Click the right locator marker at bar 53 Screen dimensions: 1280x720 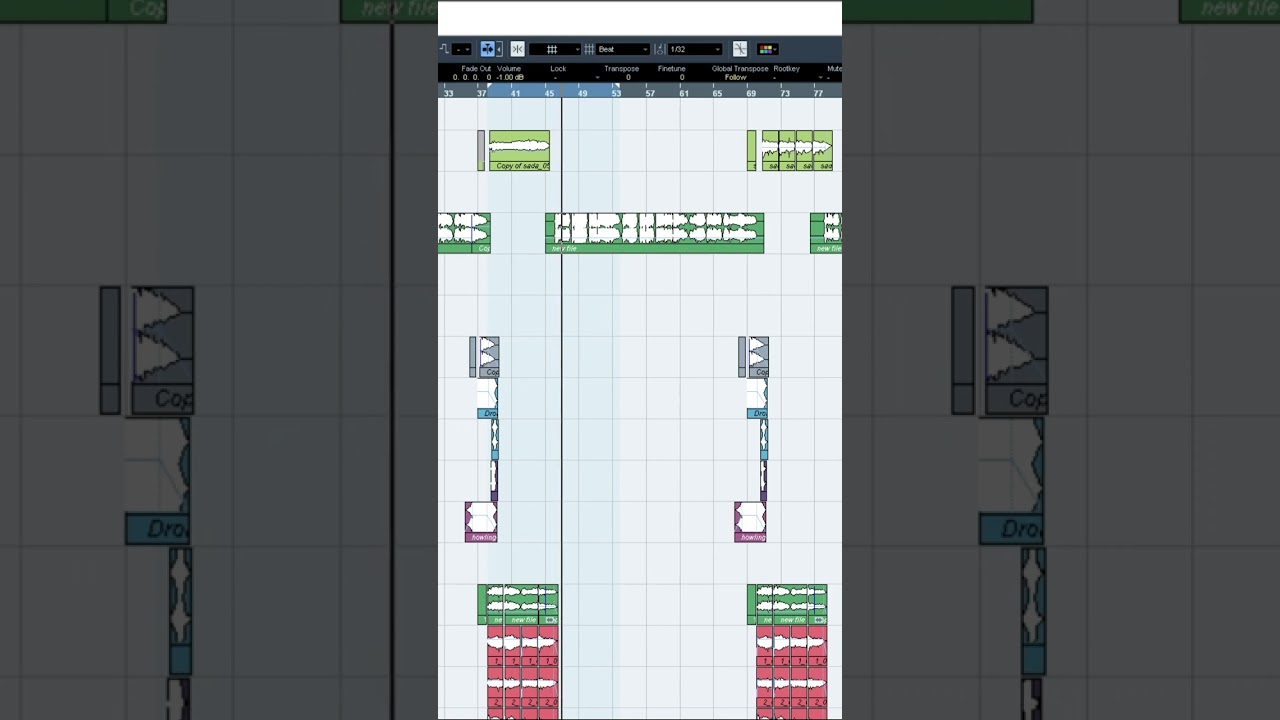tap(616, 86)
